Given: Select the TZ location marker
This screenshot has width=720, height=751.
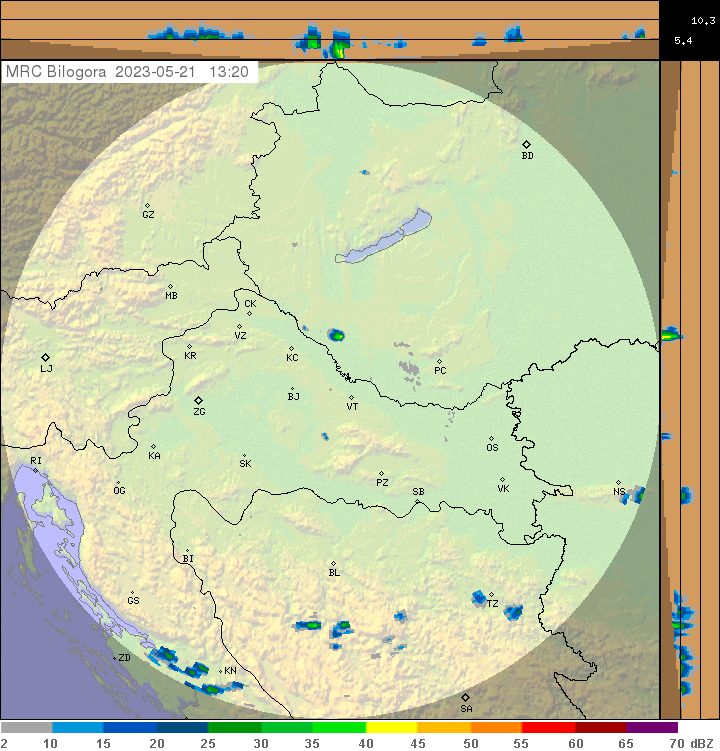Looking at the screenshot, I should (x=491, y=595).
